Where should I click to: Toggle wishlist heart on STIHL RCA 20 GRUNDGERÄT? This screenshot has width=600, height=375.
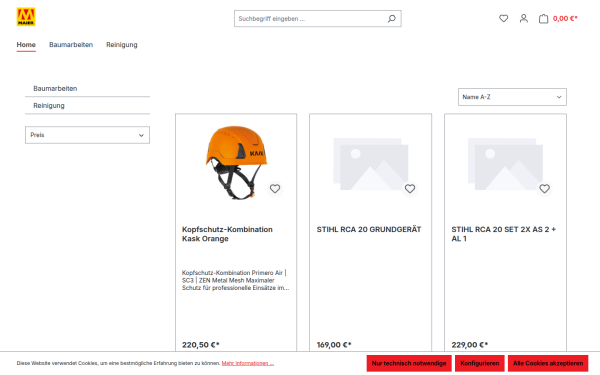(x=410, y=189)
